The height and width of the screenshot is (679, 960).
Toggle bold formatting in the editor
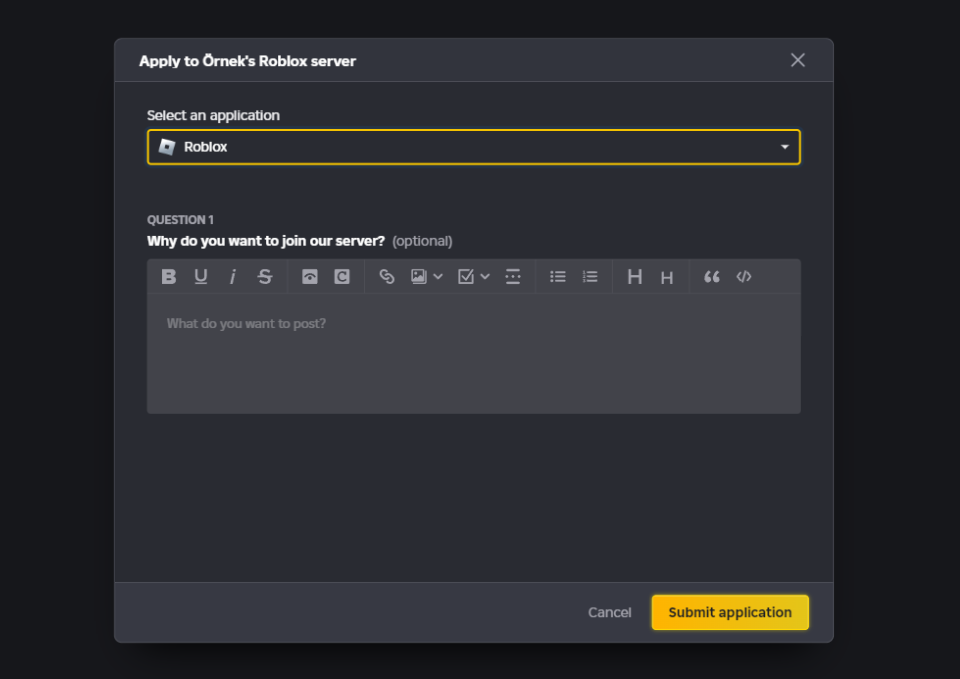[169, 277]
